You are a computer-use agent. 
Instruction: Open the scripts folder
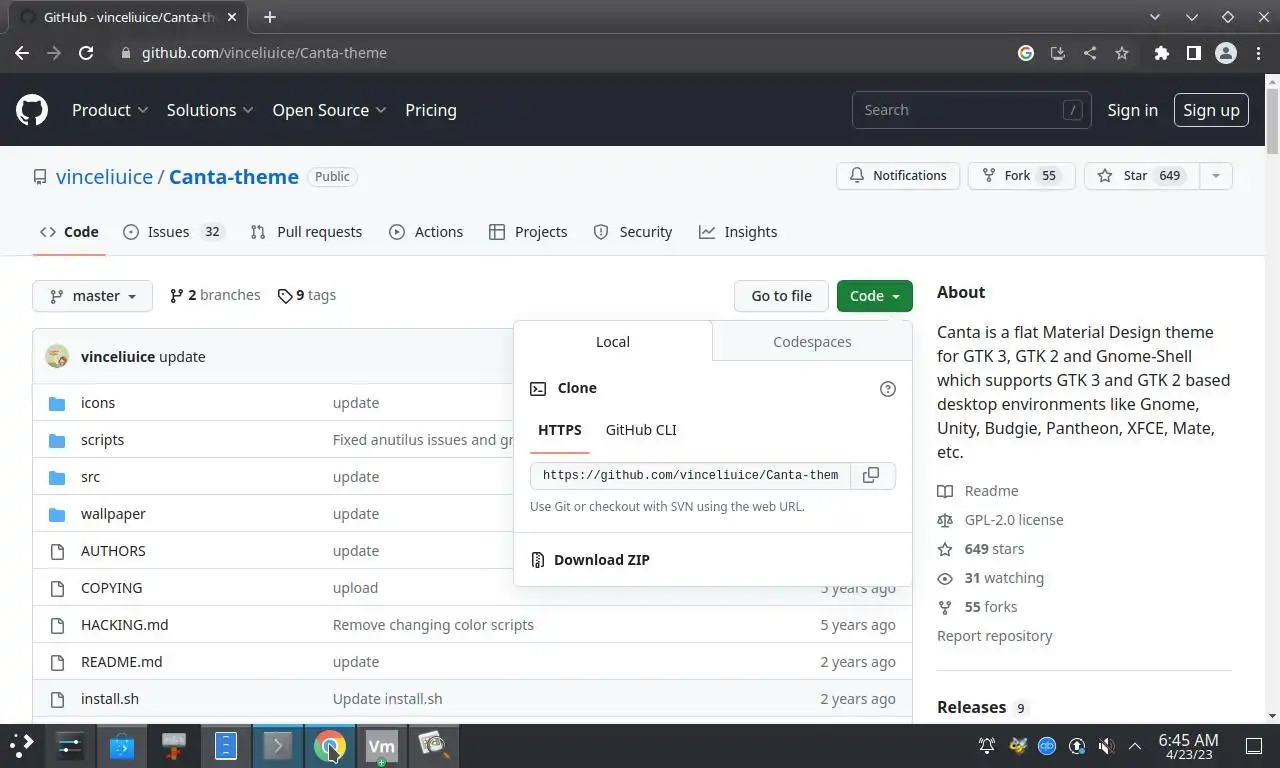(x=102, y=440)
